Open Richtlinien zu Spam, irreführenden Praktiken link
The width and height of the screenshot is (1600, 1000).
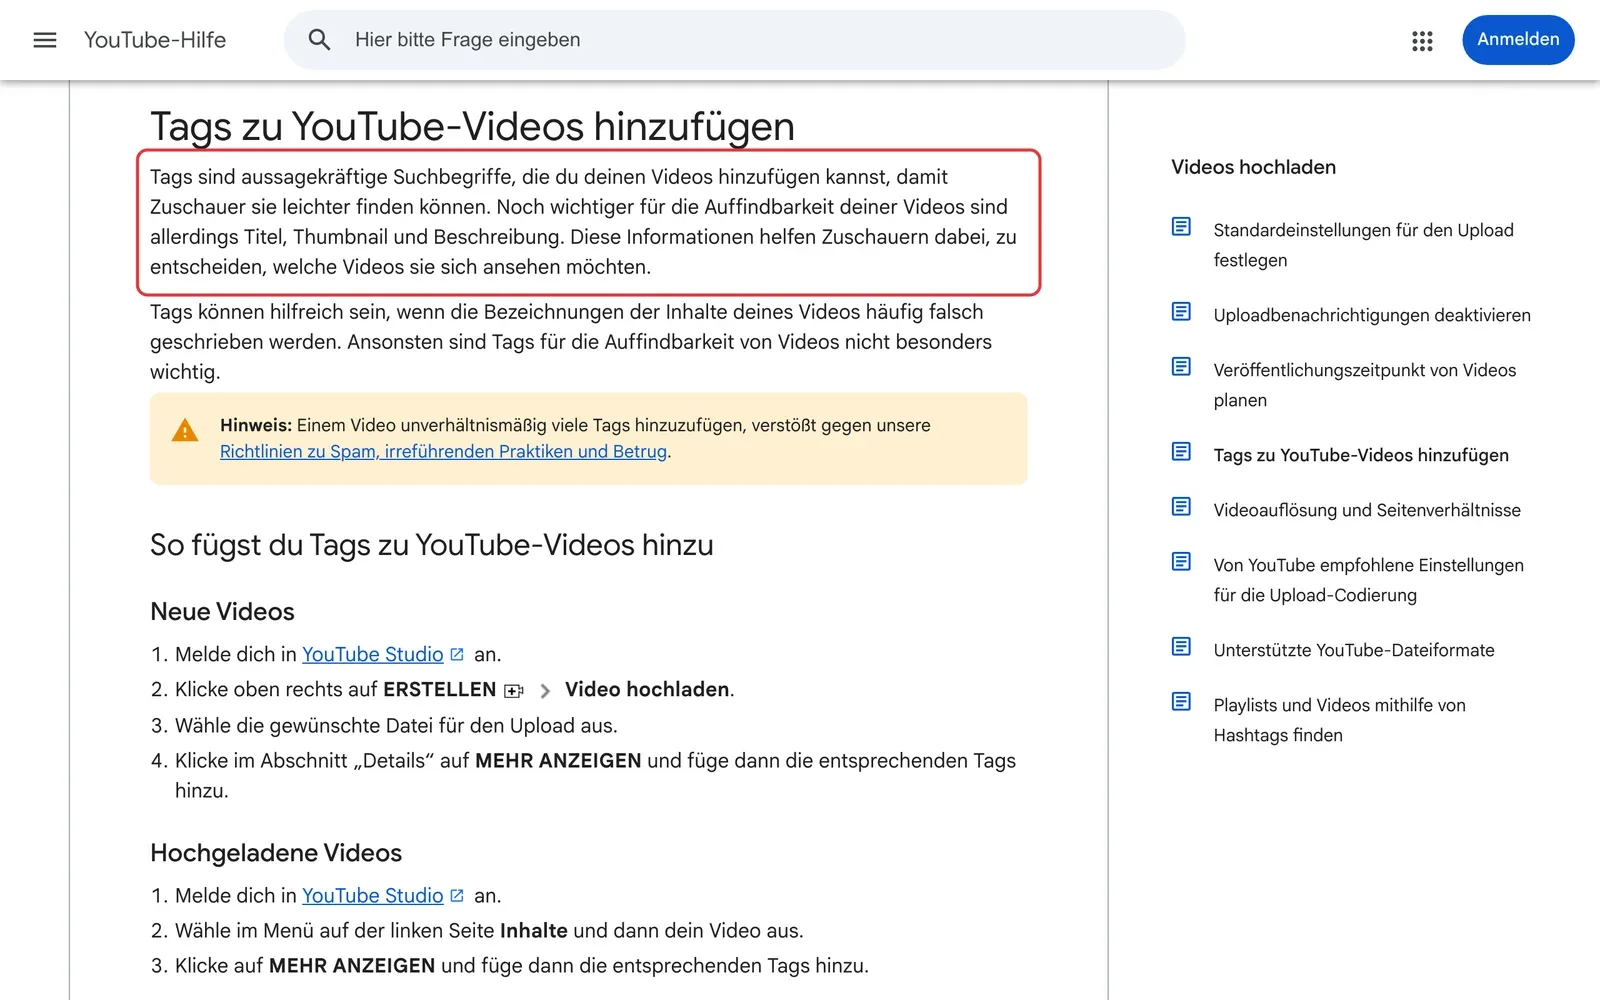coord(443,451)
